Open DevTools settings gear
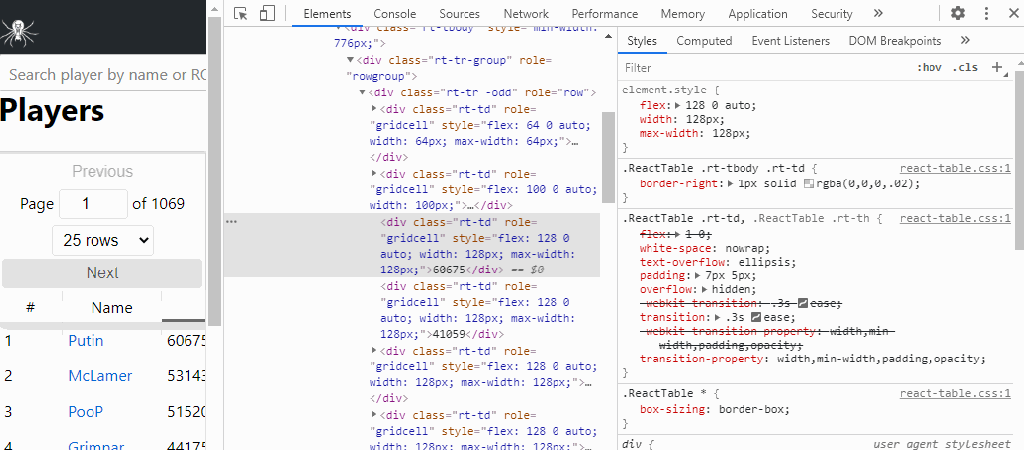 [x=958, y=14]
